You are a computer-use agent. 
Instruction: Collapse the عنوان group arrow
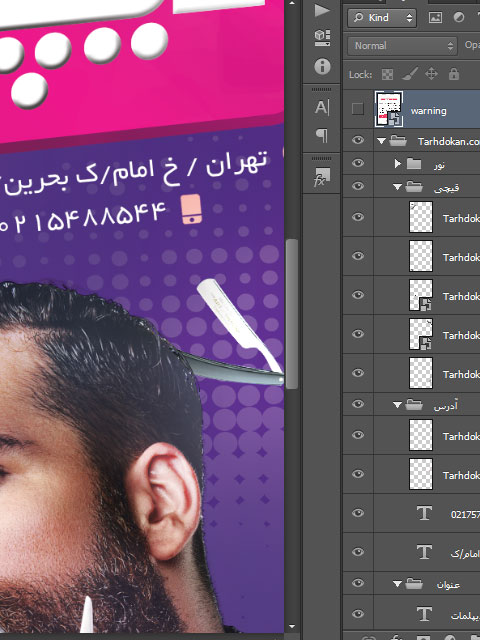tap(397, 584)
